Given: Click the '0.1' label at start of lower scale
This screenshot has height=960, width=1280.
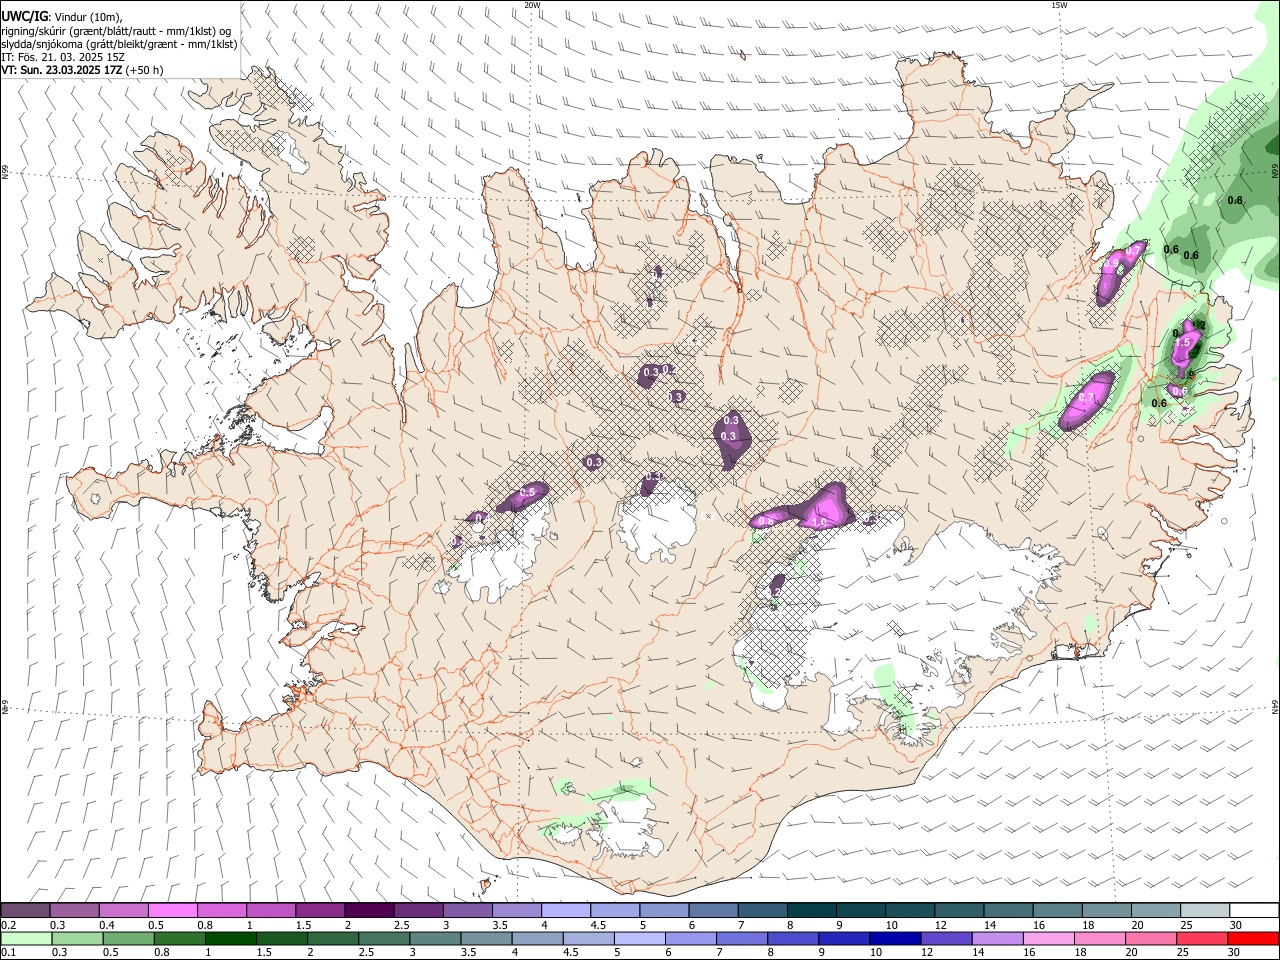Looking at the screenshot, I should 9,953.
